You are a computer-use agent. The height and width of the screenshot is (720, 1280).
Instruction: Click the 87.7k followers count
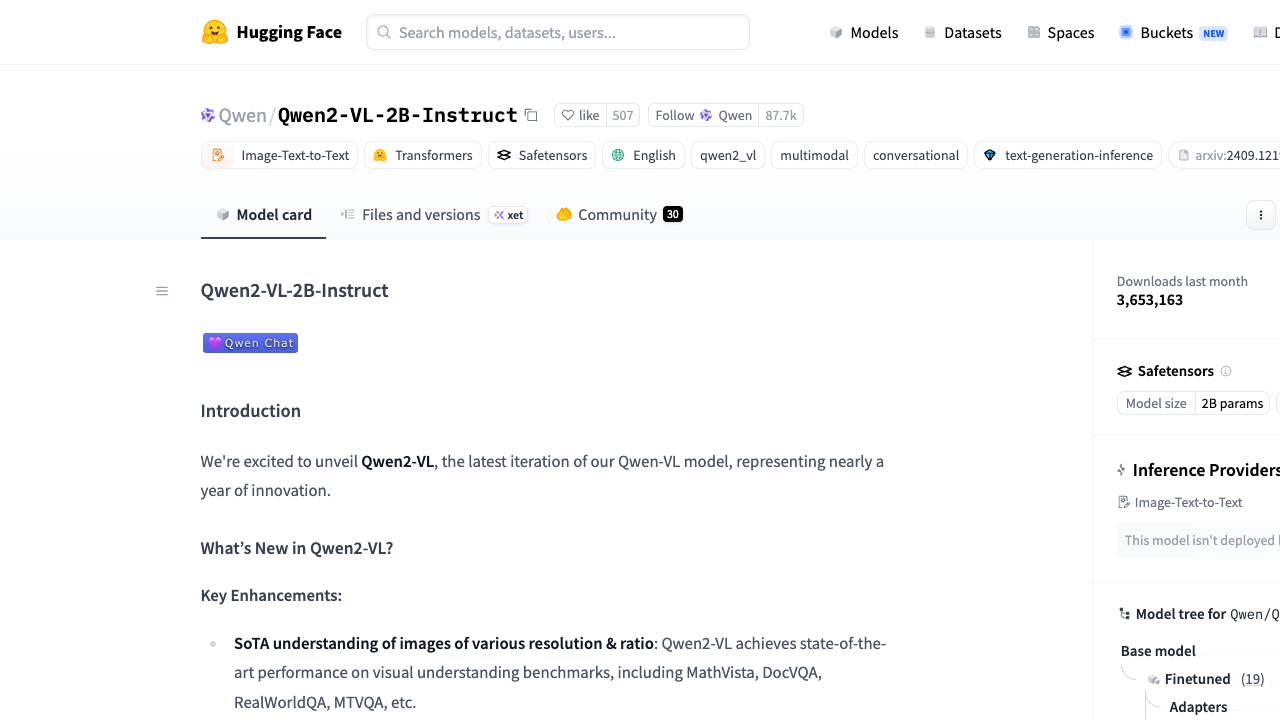point(781,115)
